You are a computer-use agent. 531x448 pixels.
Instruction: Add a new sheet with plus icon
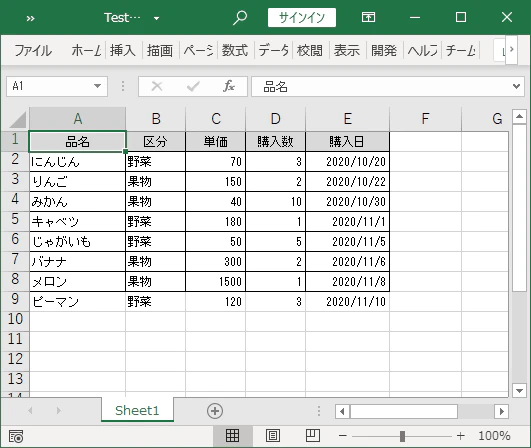pyautogui.click(x=215, y=411)
